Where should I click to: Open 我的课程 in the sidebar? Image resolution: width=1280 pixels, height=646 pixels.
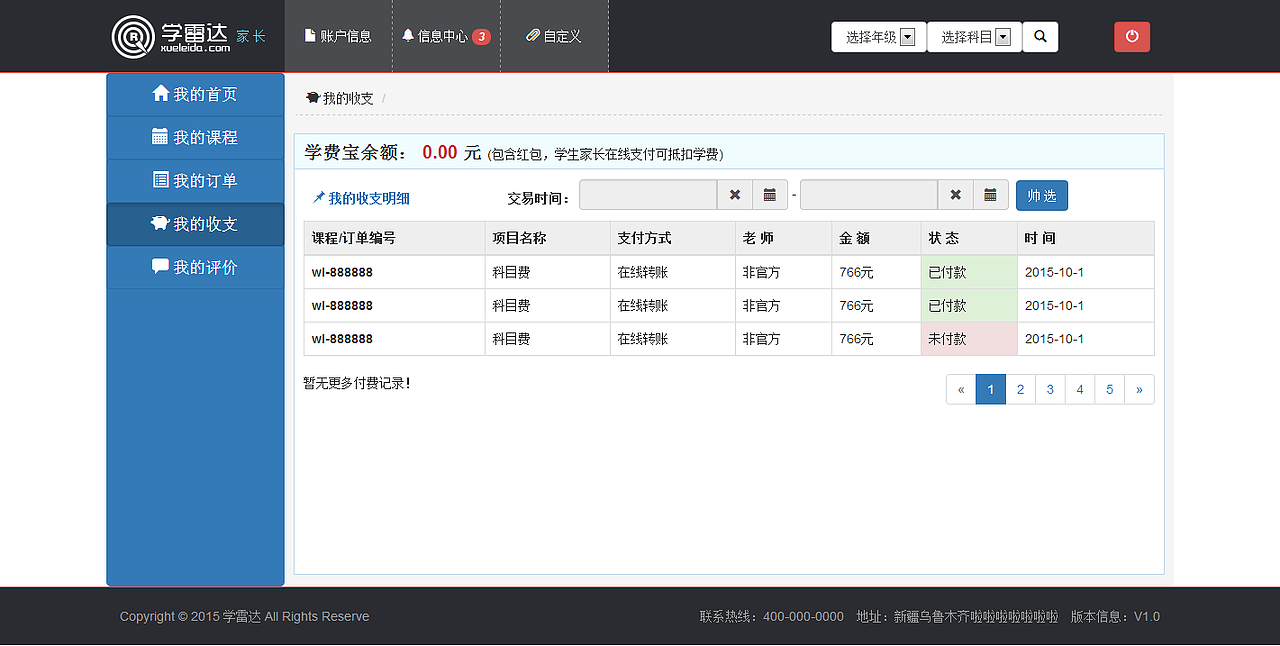pos(195,137)
